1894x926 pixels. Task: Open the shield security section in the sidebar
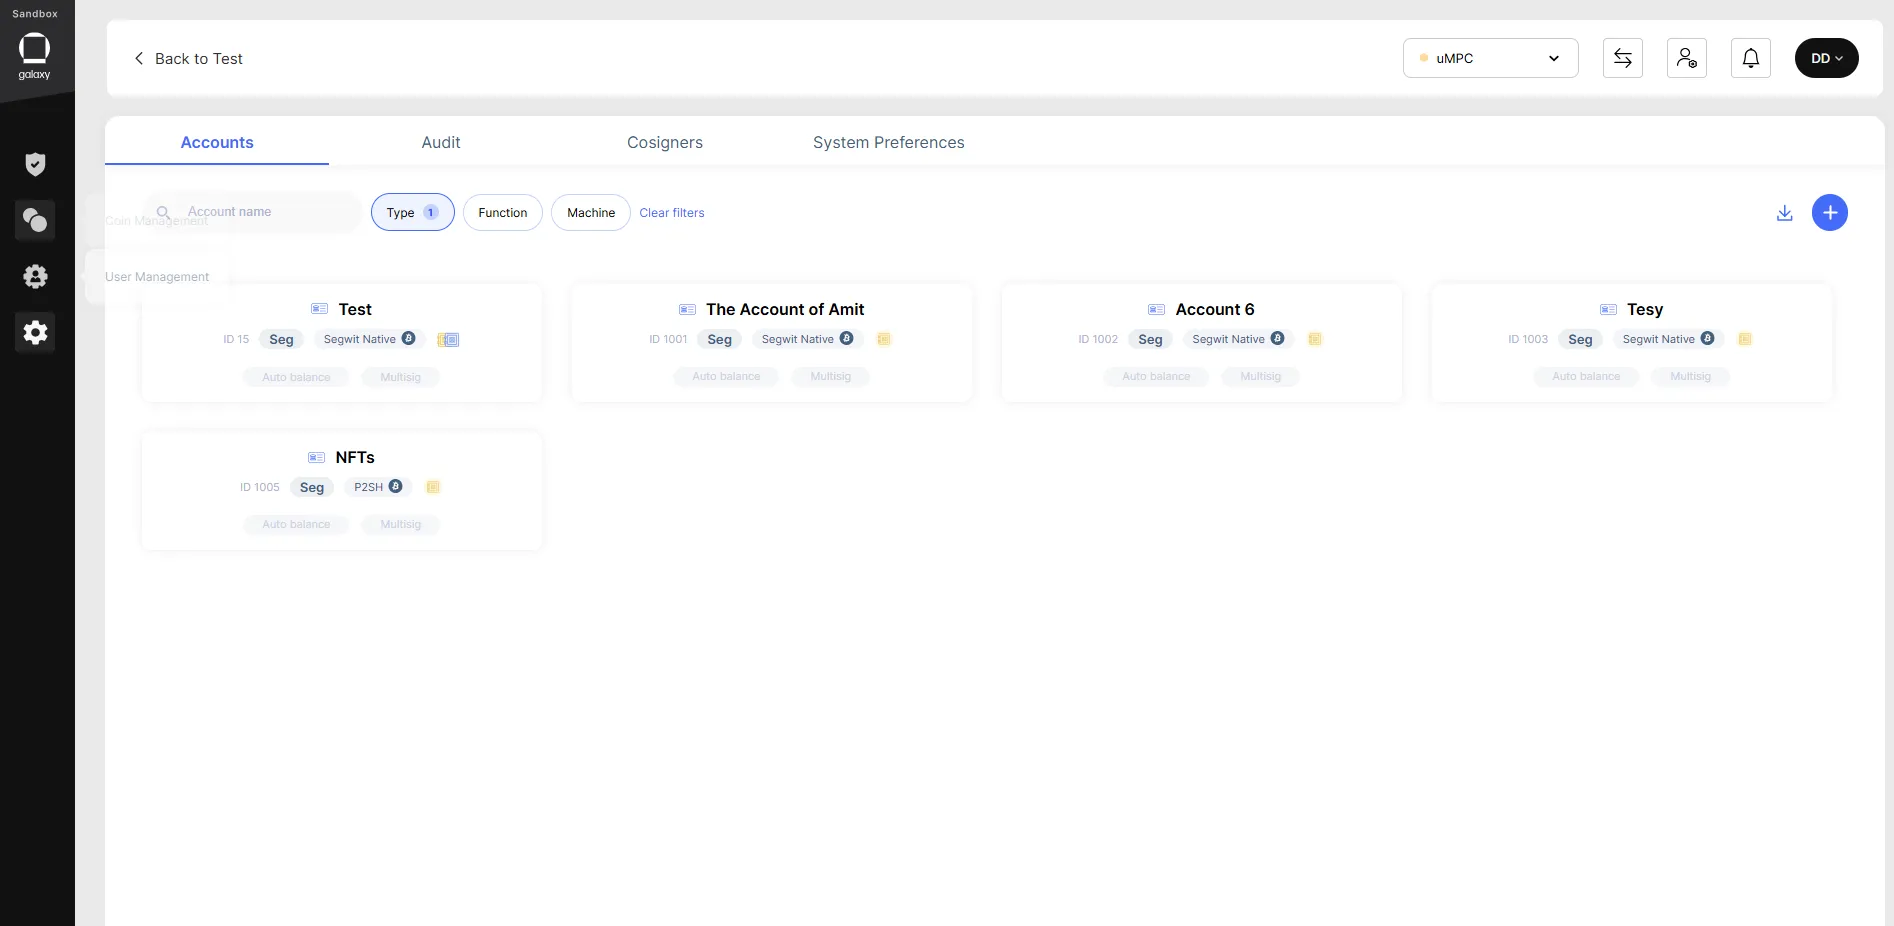point(35,164)
